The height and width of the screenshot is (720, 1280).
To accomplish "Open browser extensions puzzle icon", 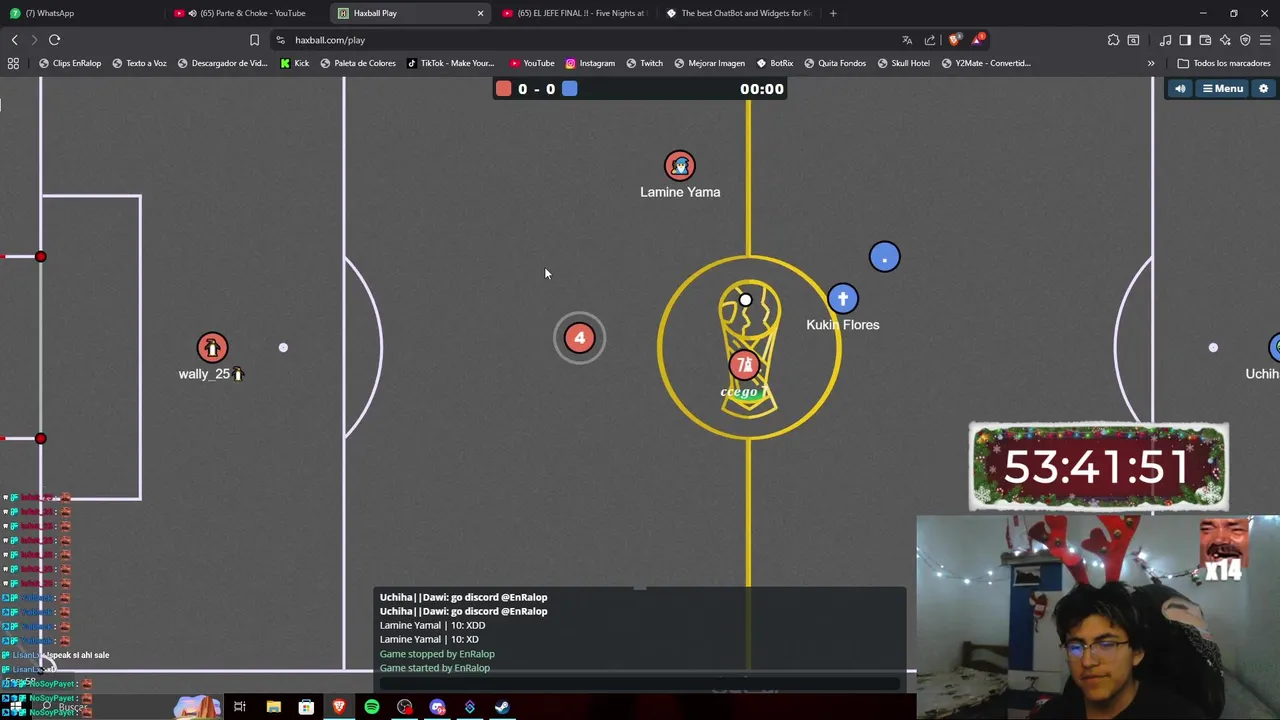I will (1113, 40).
